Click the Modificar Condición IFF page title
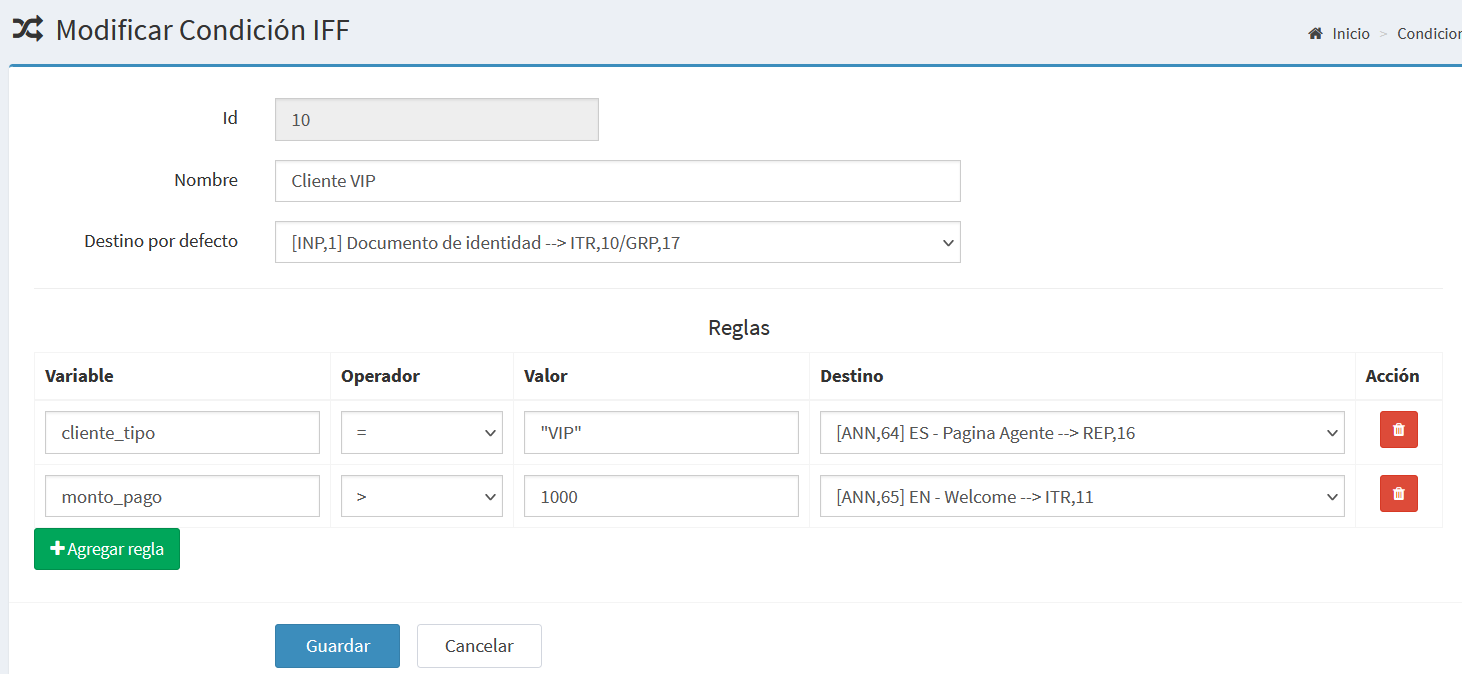Image resolution: width=1462 pixels, height=674 pixels. 203,30
